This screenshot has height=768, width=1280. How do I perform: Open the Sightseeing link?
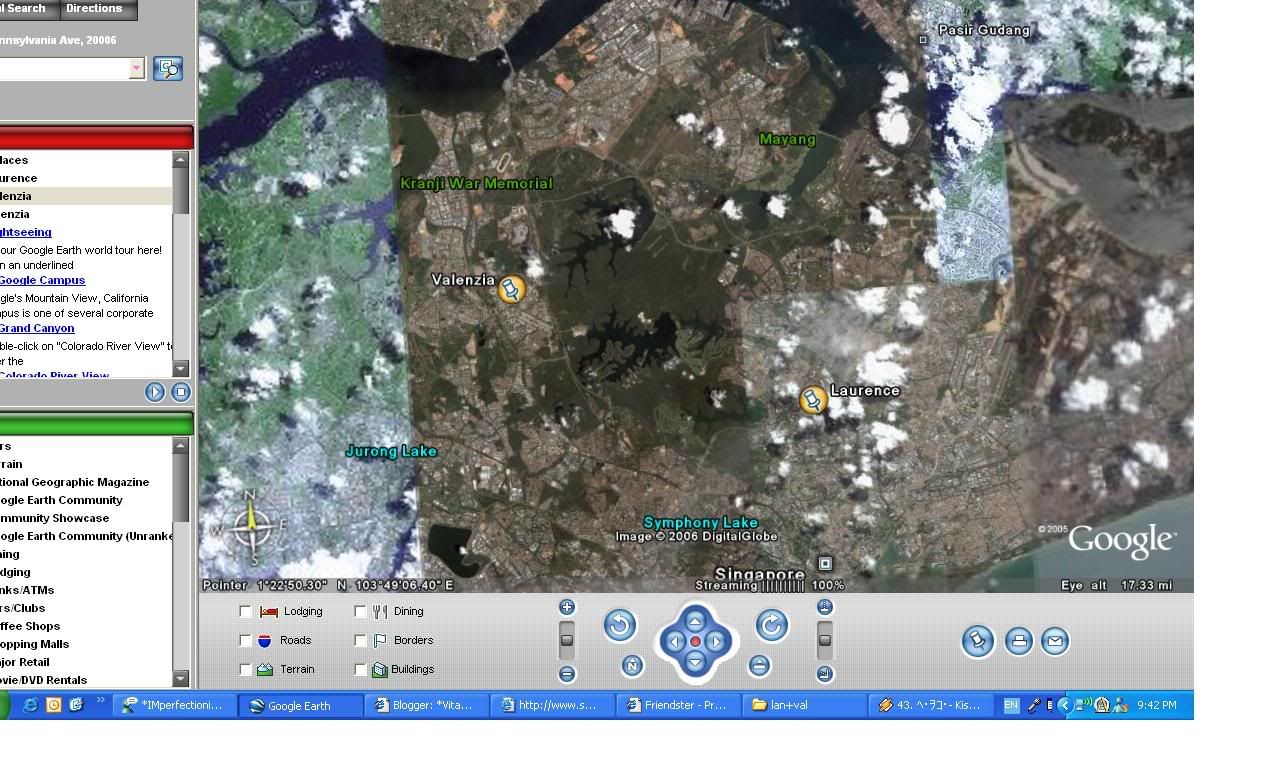pos(25,232)
